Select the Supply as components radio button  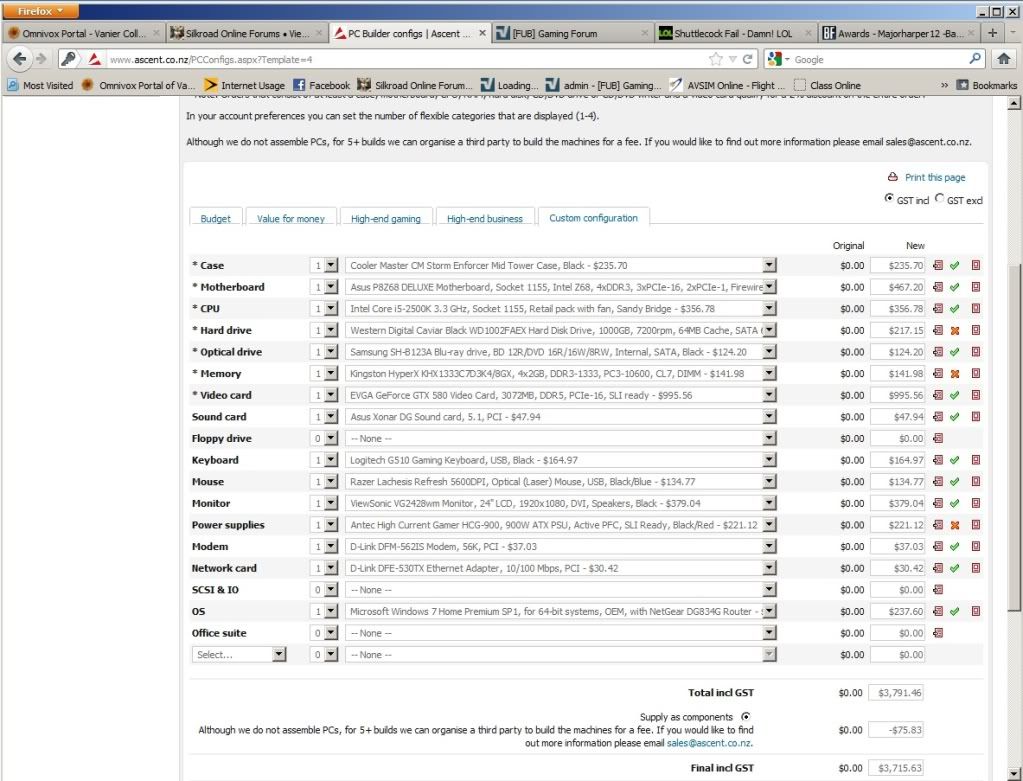(x=746, y=716)
